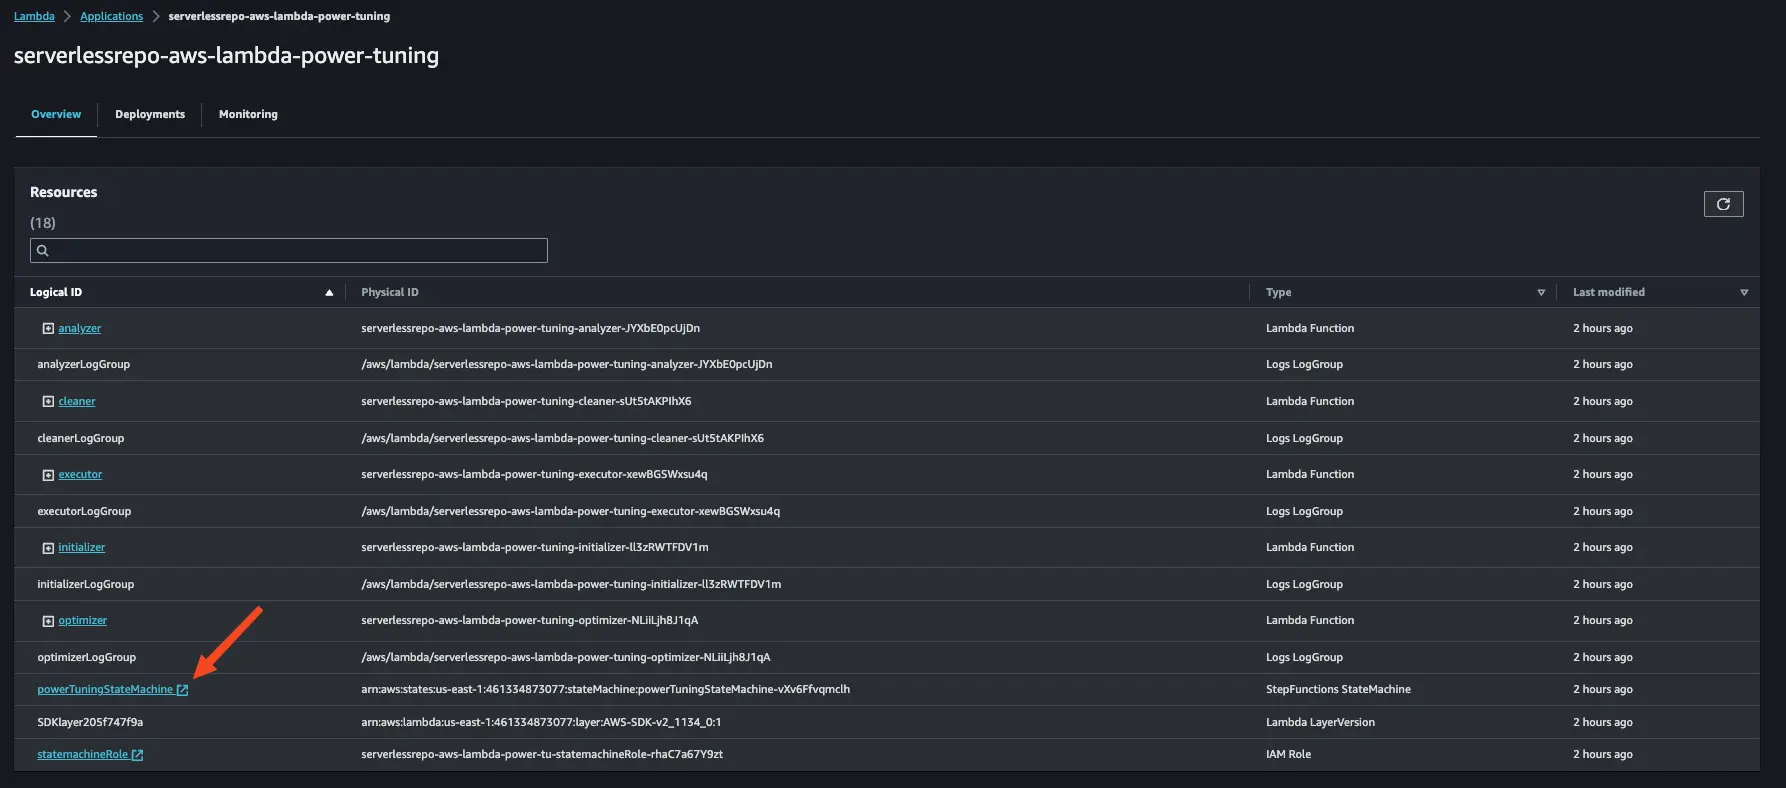The width and height of the screenshot is (1786, 788).
Task: Go to Applications breadcrumb link
Action: 111,16
